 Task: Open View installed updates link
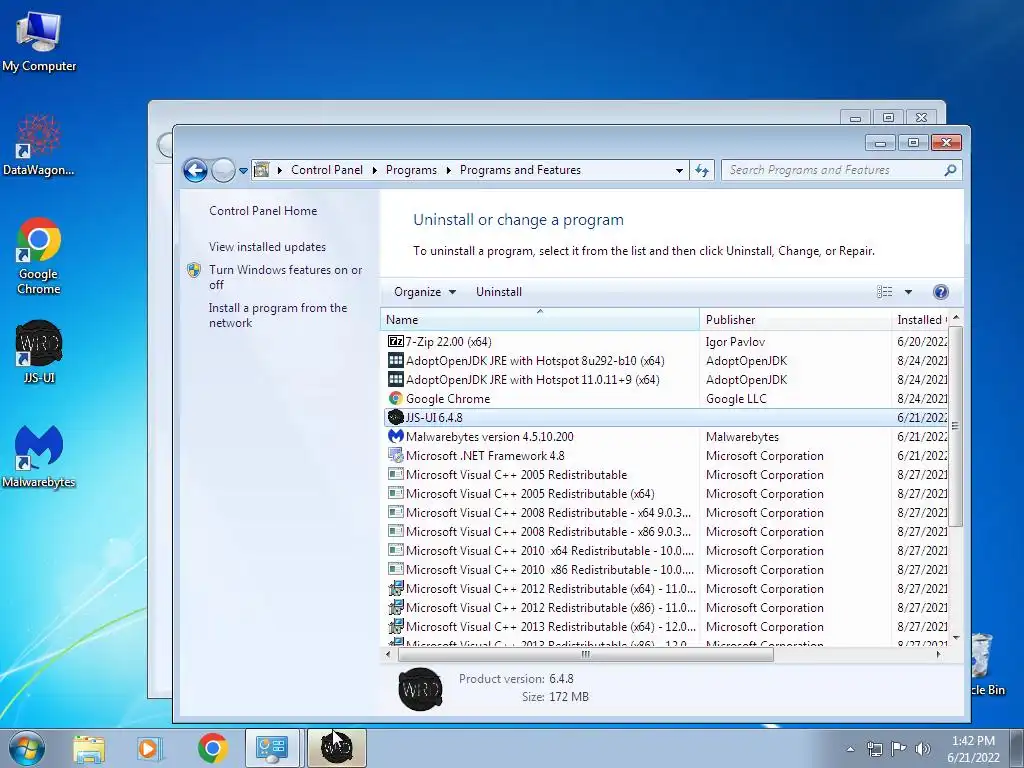pyautogui.click(x=267, y=246)
